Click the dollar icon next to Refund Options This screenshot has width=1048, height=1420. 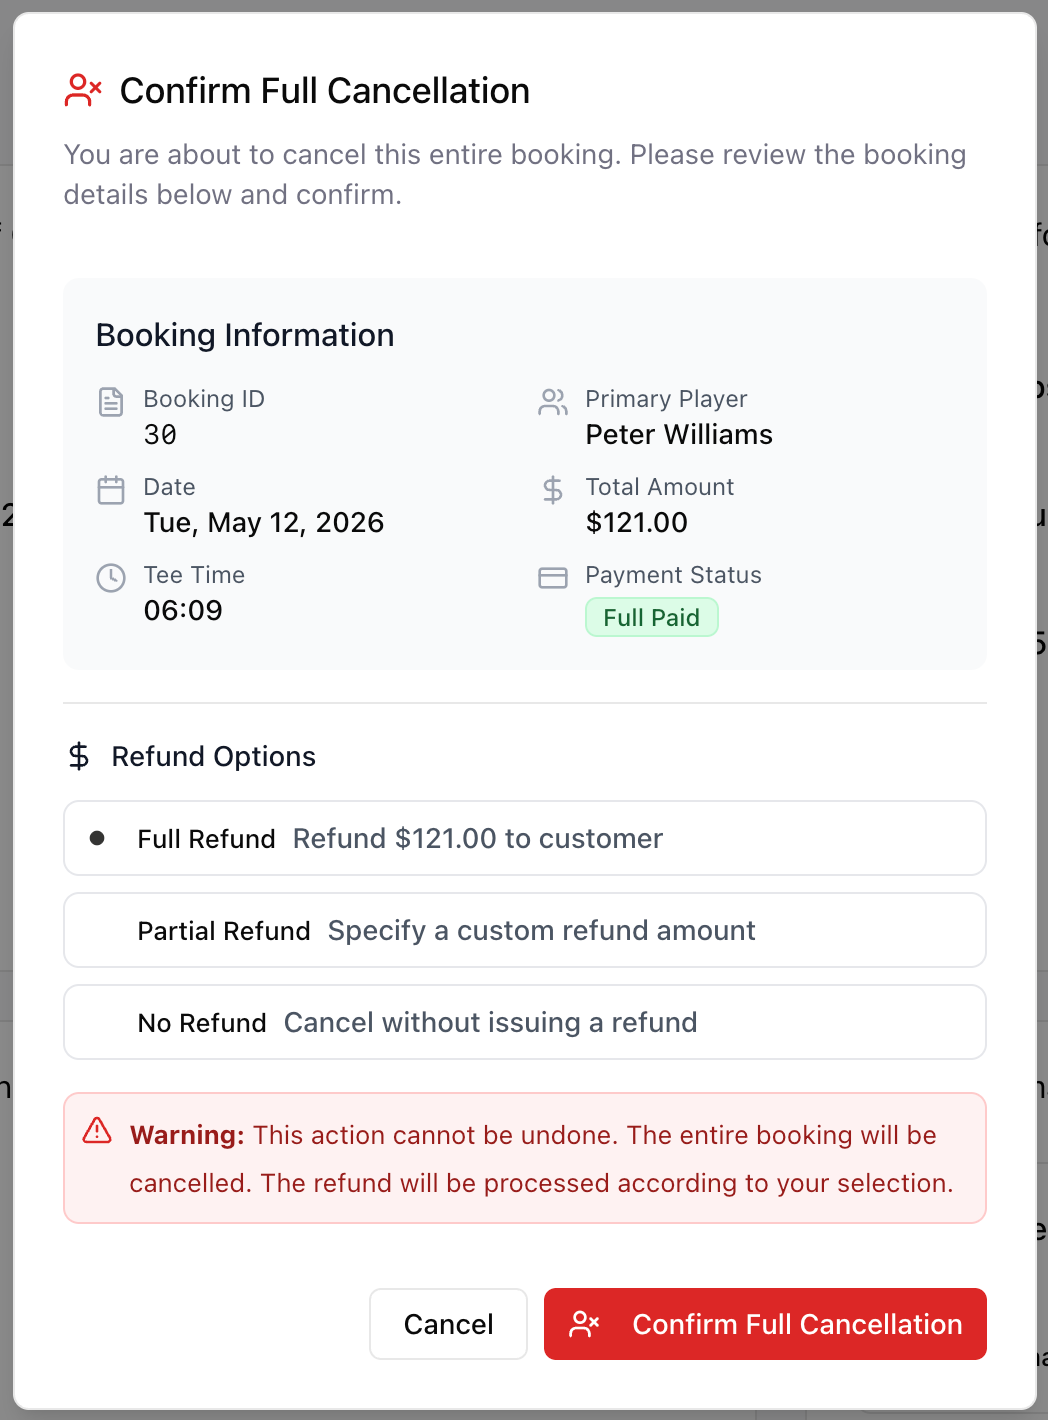(79, 756)
